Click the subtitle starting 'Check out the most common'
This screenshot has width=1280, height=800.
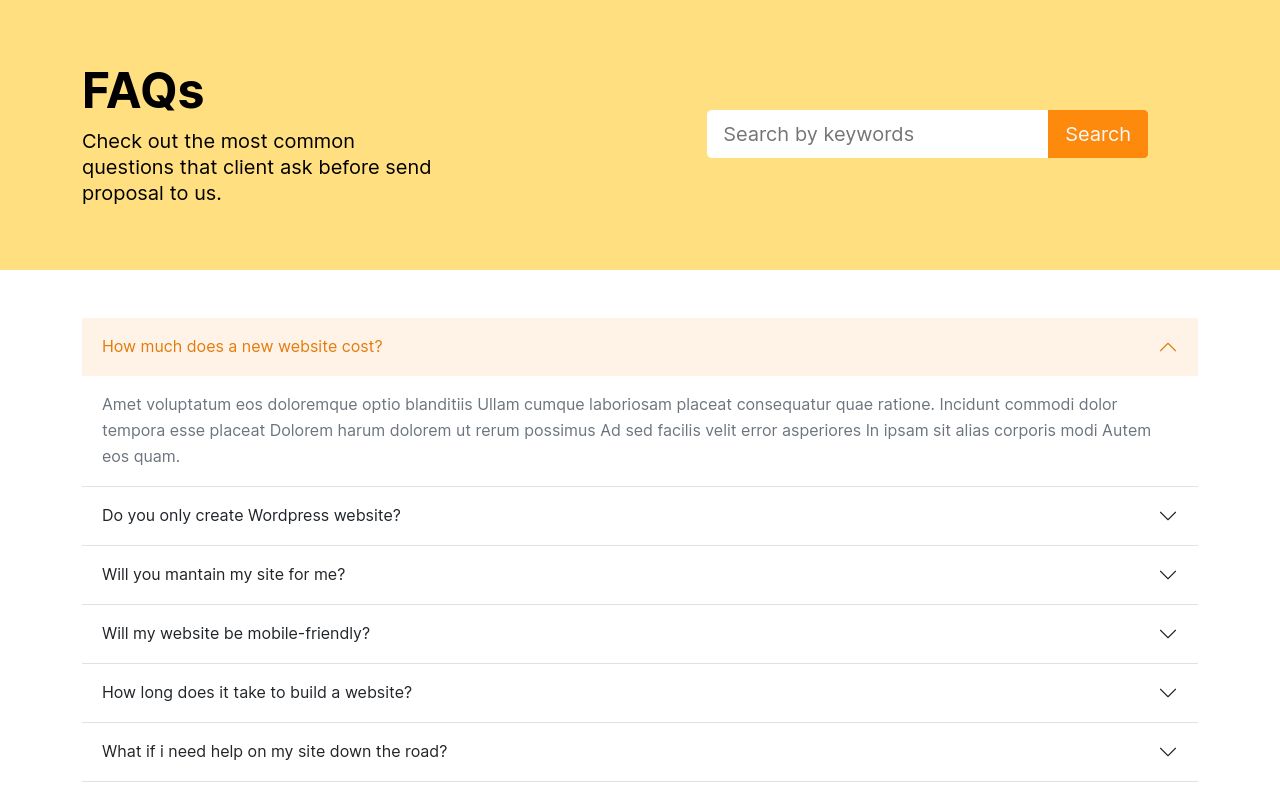(x=218, y=141)
